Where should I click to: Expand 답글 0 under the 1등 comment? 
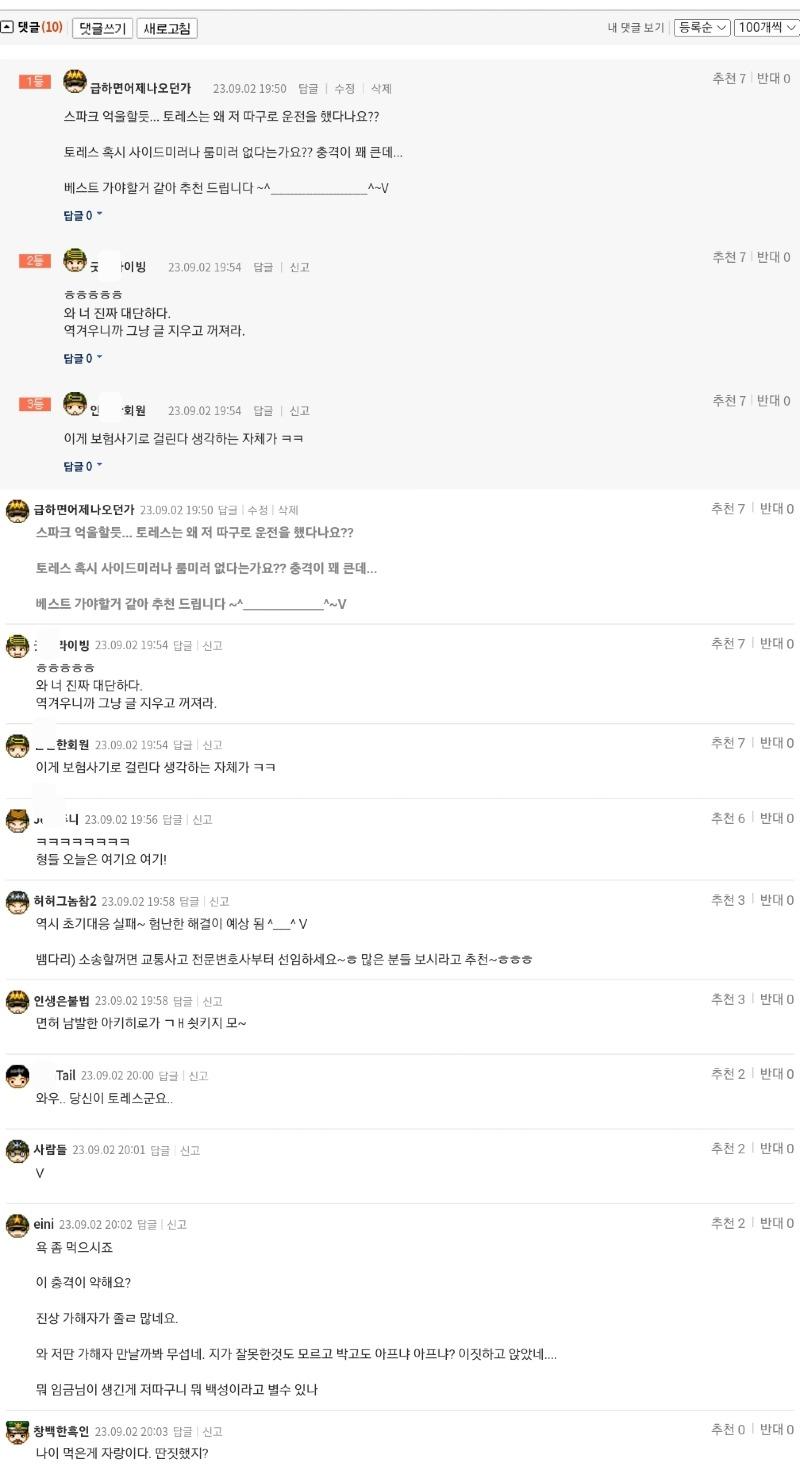83,215
